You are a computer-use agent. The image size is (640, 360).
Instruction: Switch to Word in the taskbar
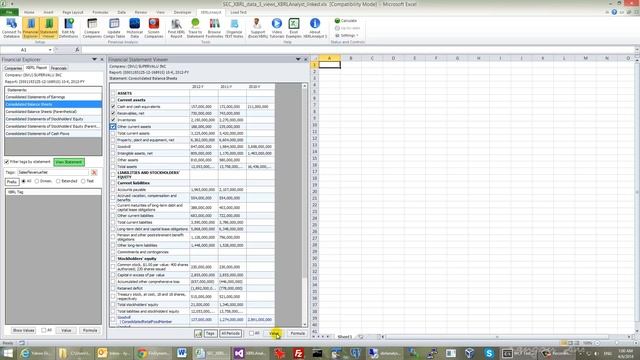point(181,353)
